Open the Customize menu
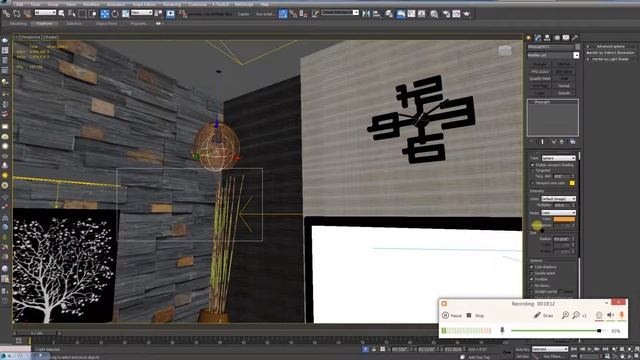The width and height of the screenshot is (640, 360). [197, 4]
